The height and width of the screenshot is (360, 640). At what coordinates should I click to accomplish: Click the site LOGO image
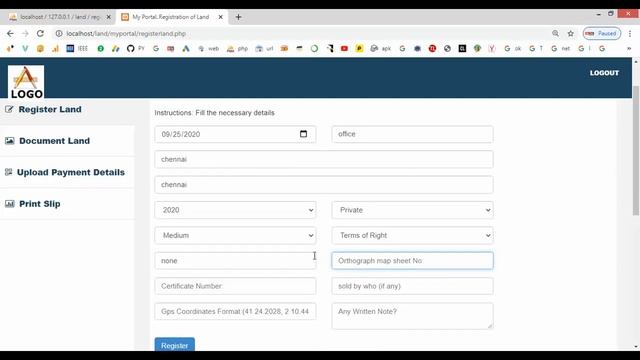pos(26,82)
